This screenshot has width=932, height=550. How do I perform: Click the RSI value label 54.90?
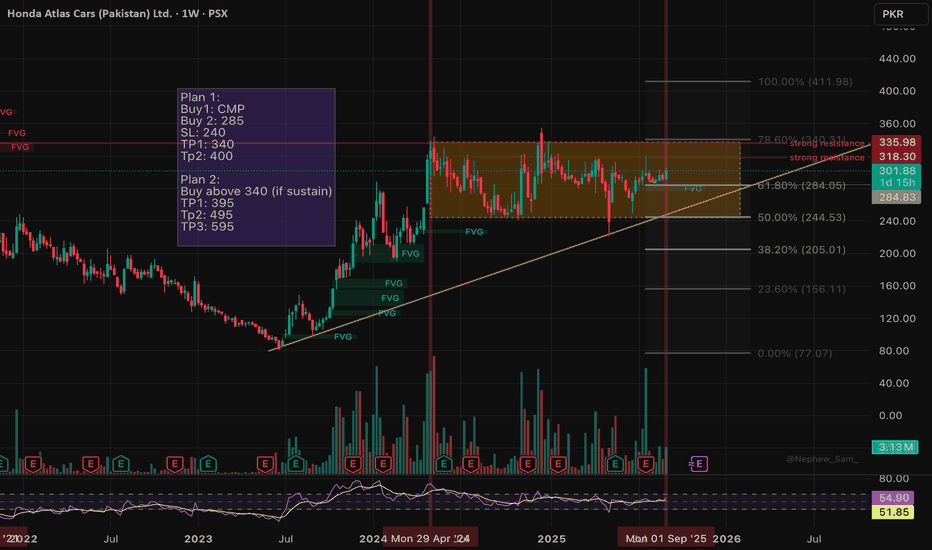tap(894, 498)
